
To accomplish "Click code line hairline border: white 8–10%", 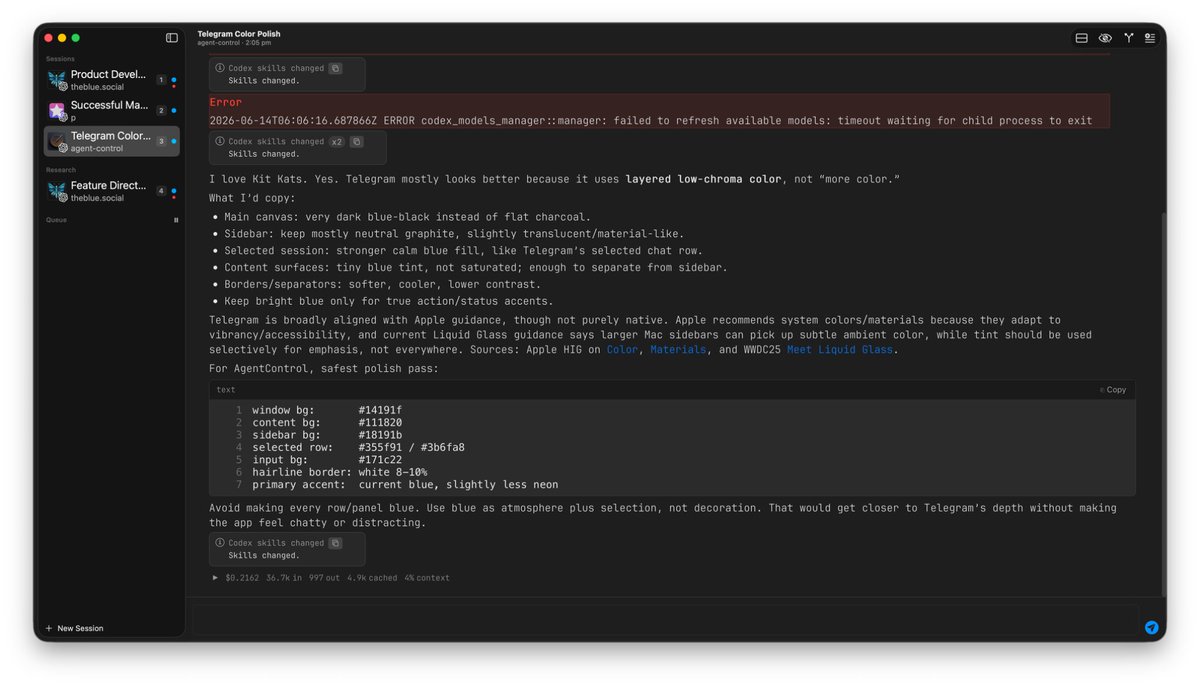I will tap(340, 472).
